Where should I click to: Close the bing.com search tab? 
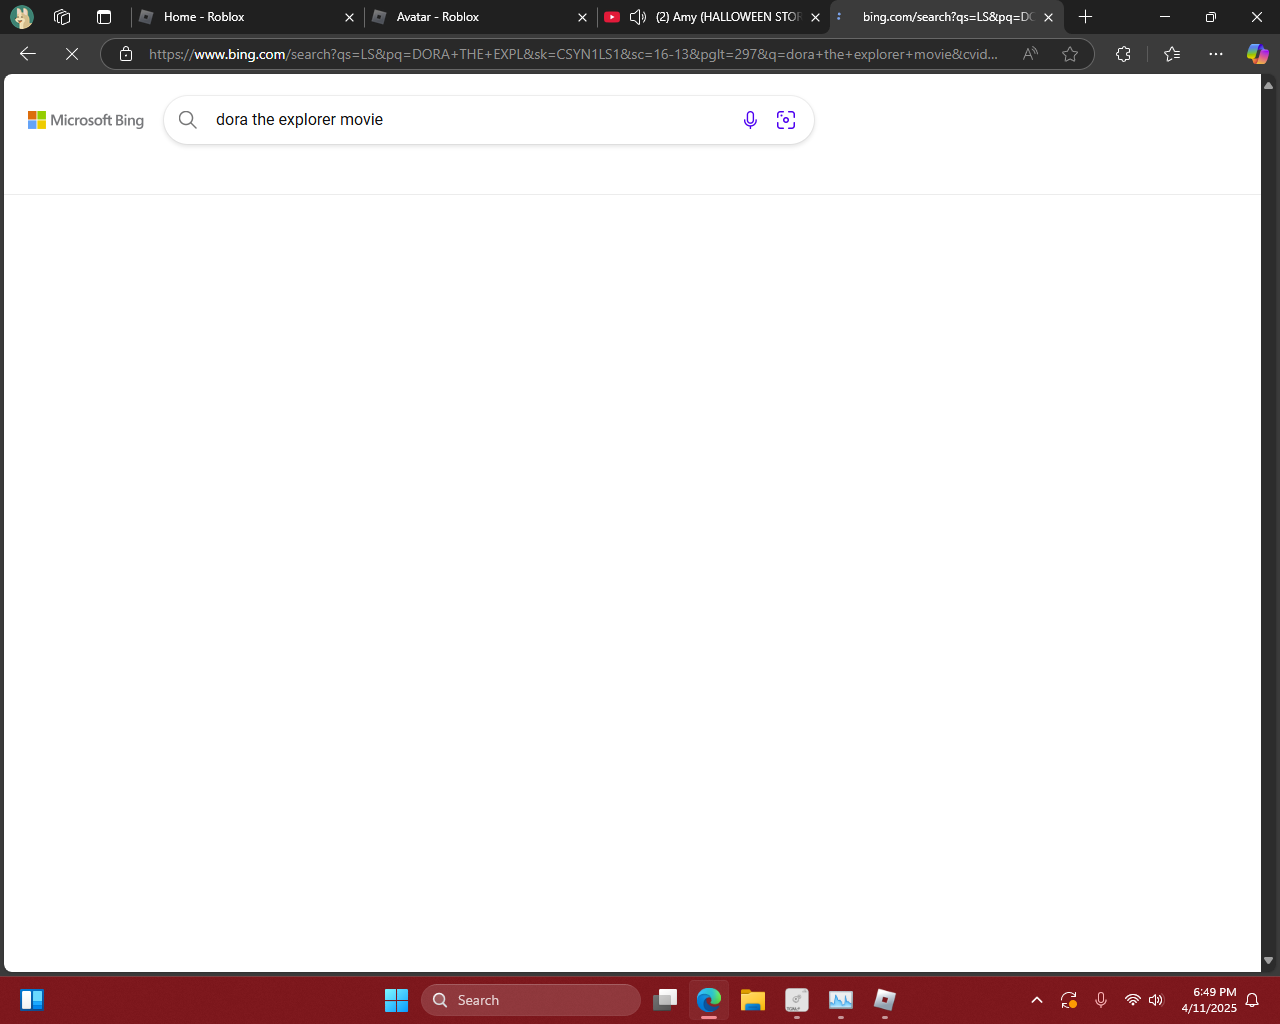[x=1048, y=17]
